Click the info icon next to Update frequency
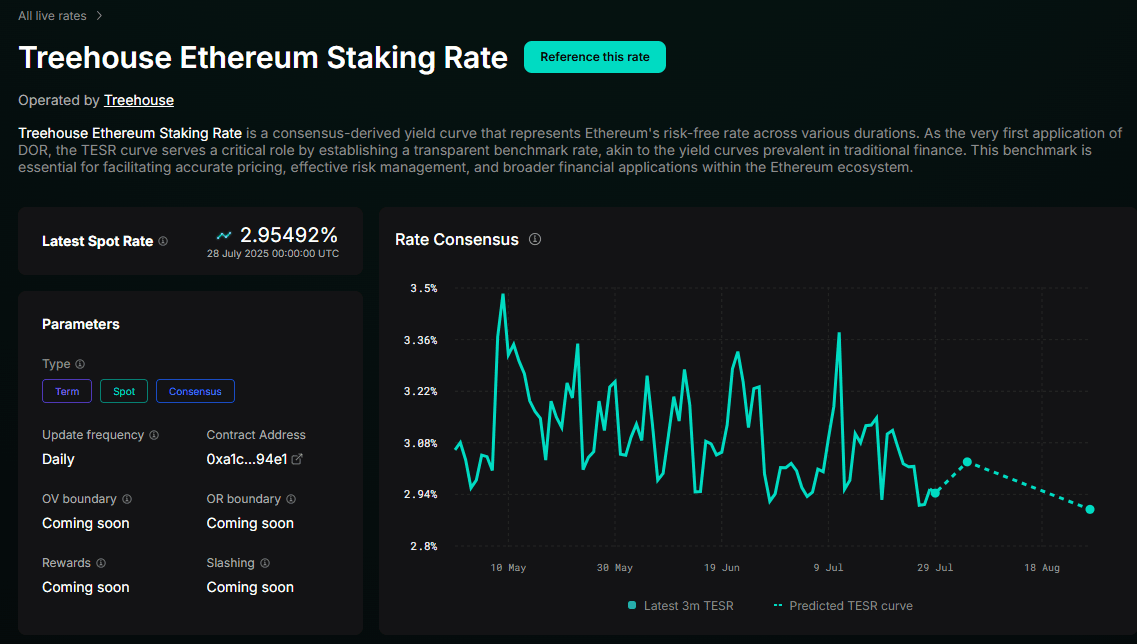The image size is (1137, 644). pyautogui.click(x=154, y=435)
